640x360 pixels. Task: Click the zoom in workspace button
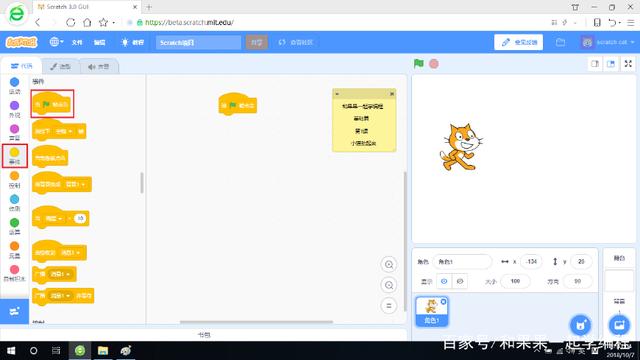point(389,264)
